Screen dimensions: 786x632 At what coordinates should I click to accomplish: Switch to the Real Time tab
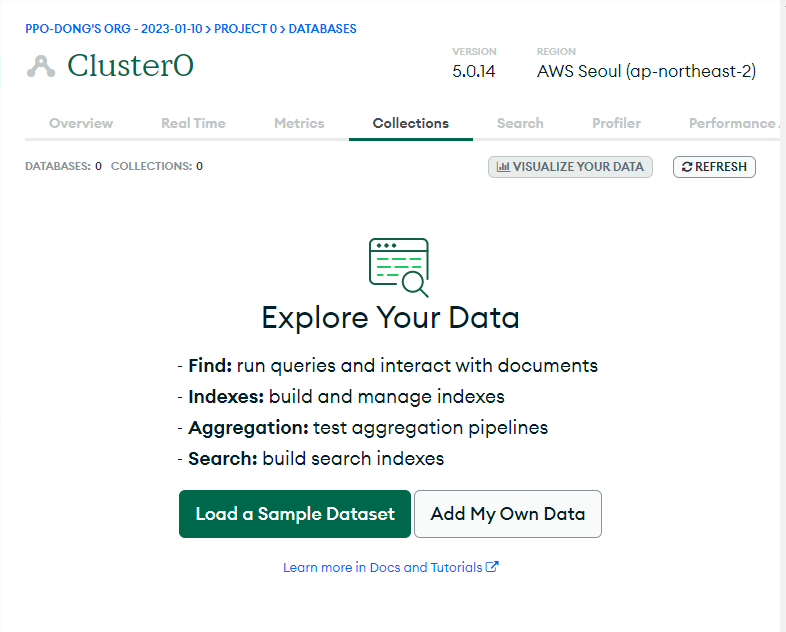[x=193, y=123]
